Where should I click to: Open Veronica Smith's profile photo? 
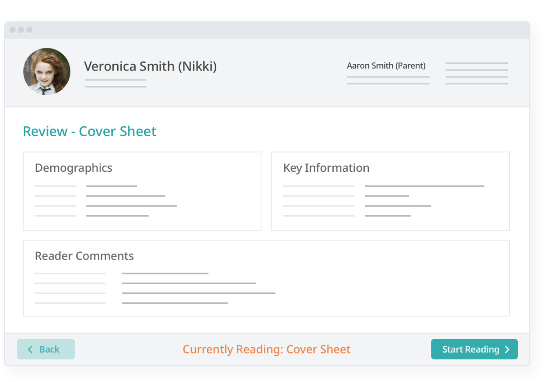[x=46, y=71]
